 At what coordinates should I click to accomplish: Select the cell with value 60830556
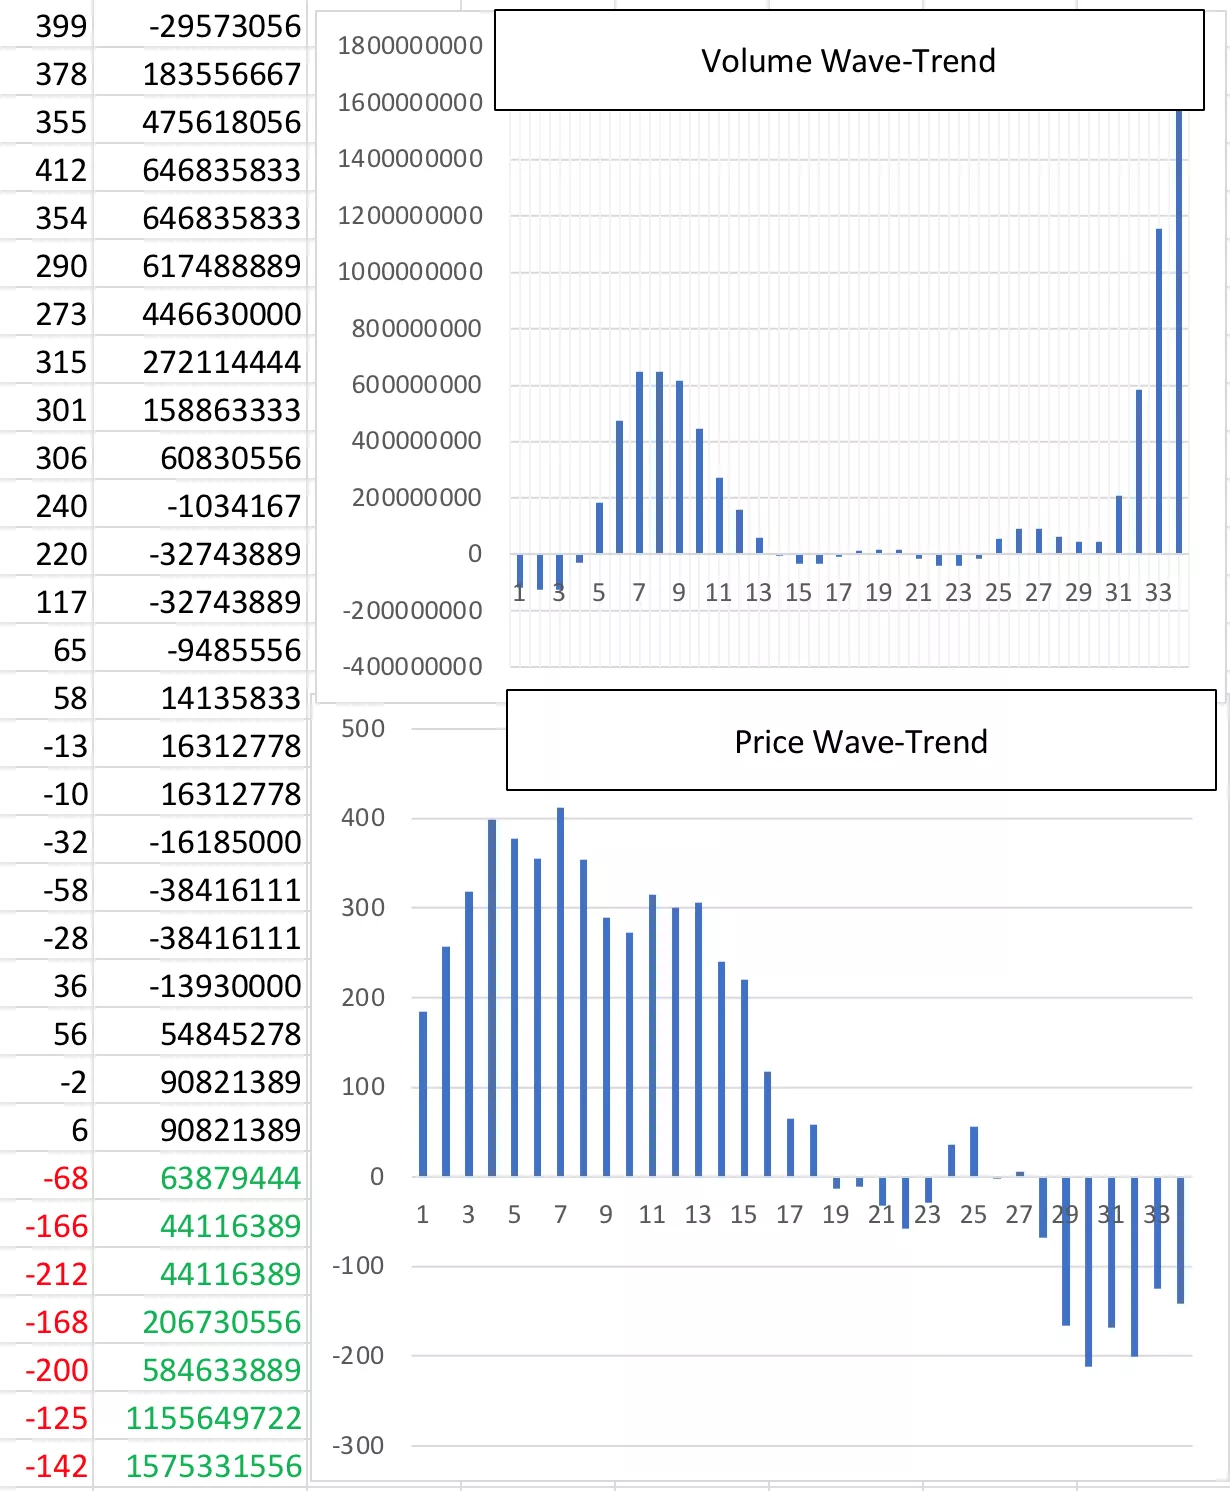[230, 459]
